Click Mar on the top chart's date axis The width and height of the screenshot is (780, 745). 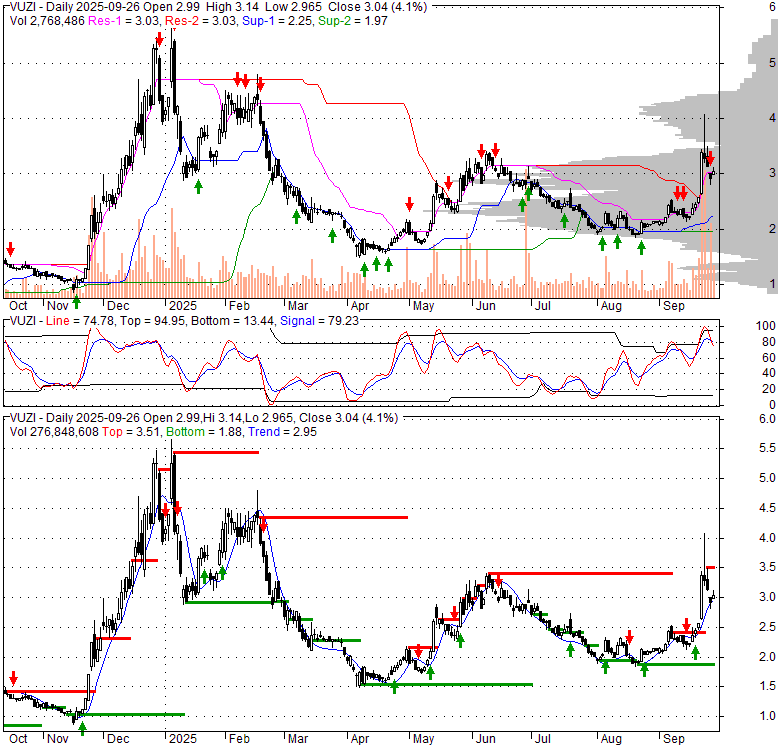(298, 305)
